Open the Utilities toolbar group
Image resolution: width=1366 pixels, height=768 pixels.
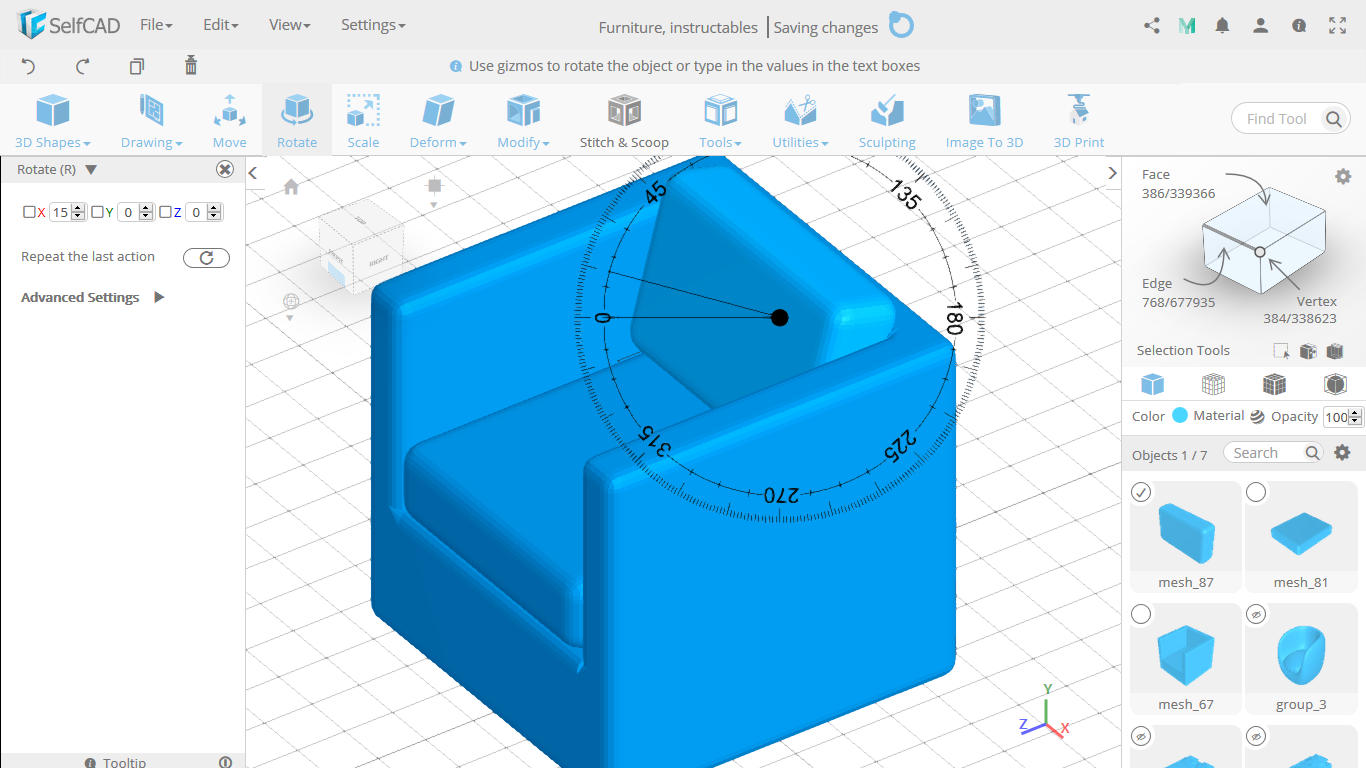point(800,120)
